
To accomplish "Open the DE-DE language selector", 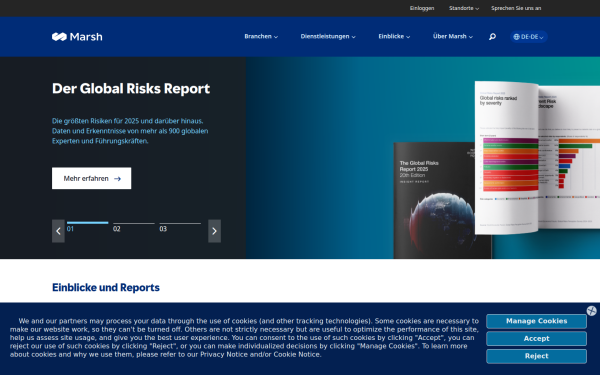I will [528, 37].
